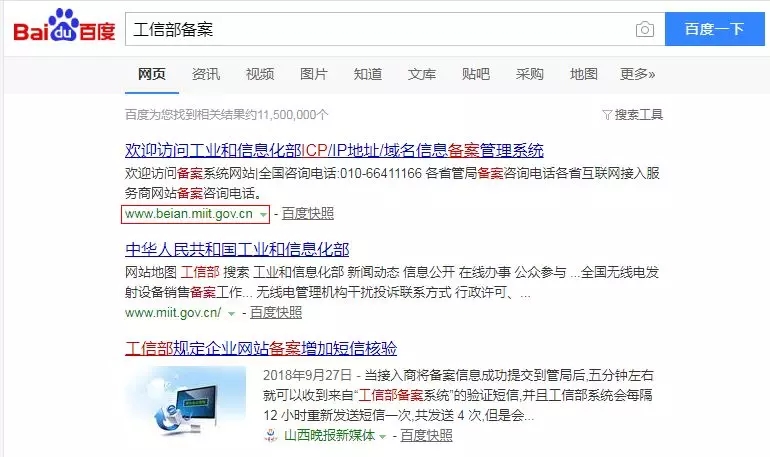Open 中华人民共和国工业和信息化部 result
Screen dimensions: 770x457
[237, 249]
